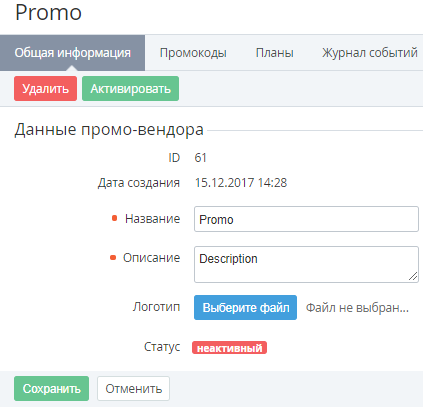Click the green Активировать button
Viewport: 425px width, 410px height.
pyautogui.click(x=130, y=89)
